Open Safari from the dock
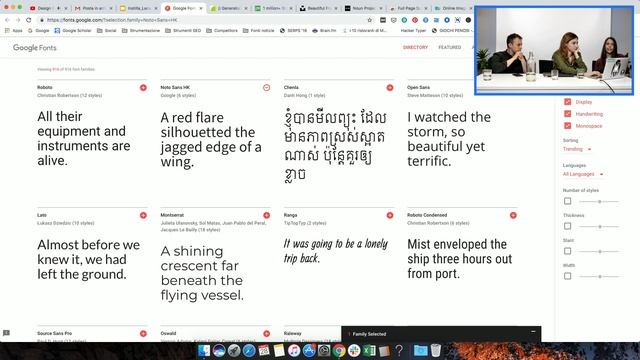 tap(249, 350)
